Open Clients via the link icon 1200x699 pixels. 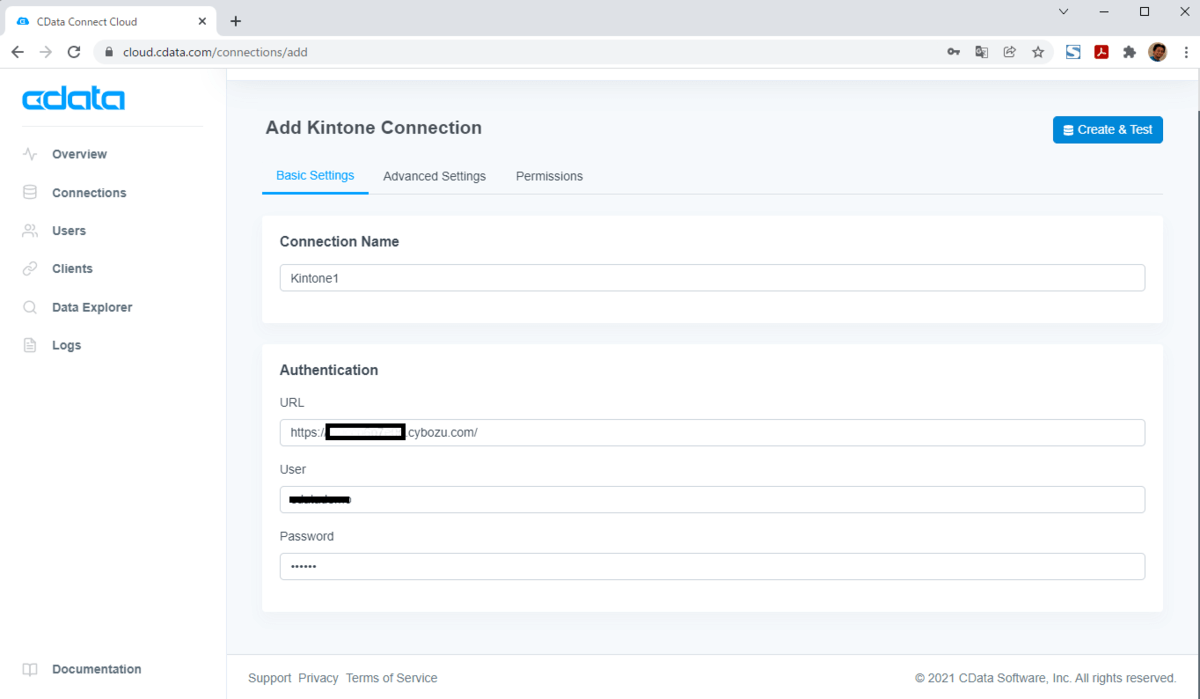tap(30, 268)
